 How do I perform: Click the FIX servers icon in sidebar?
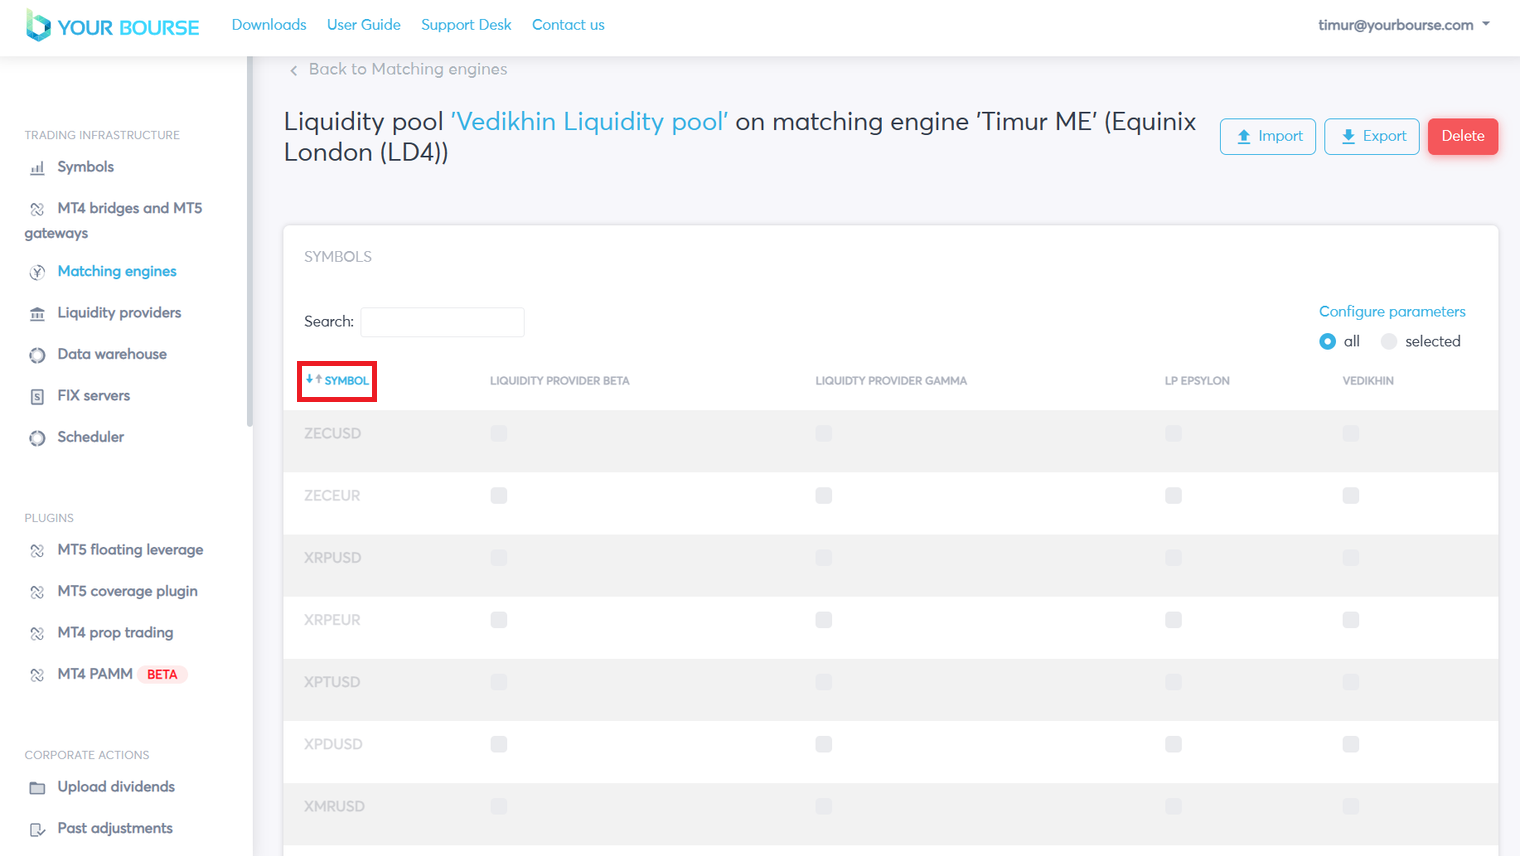coord(37,397)
